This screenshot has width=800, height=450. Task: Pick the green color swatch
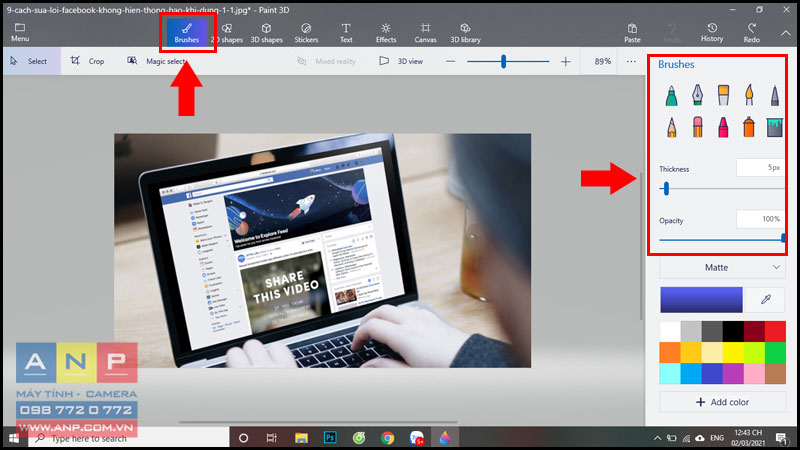pos(775,353)
